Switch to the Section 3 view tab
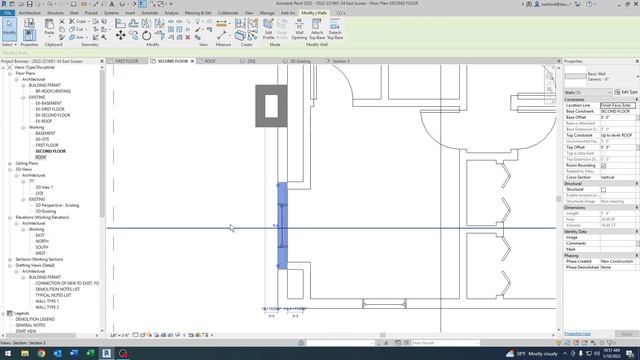Screen dimensions: 640x360 [x=341, y=61]
